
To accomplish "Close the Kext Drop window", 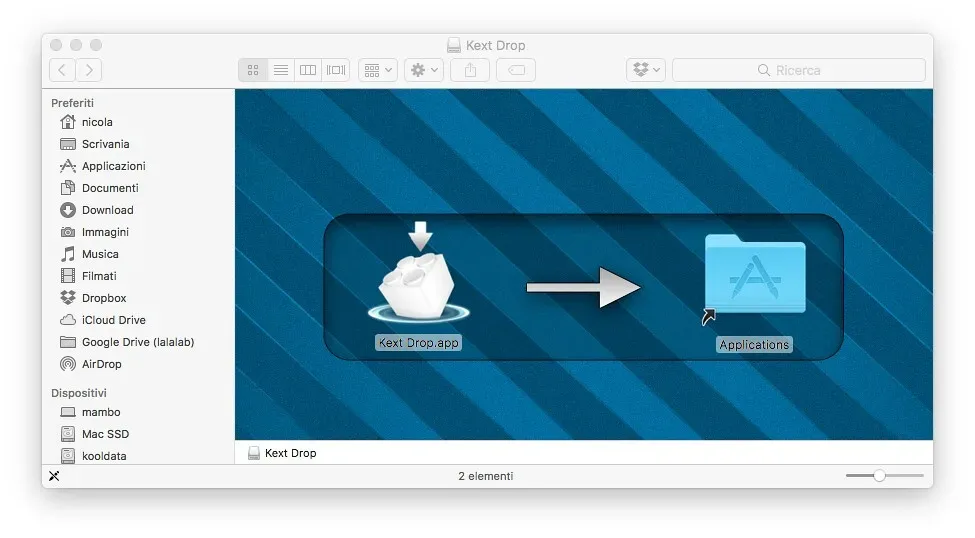I will pyautogui.click(x=56, y=45).
